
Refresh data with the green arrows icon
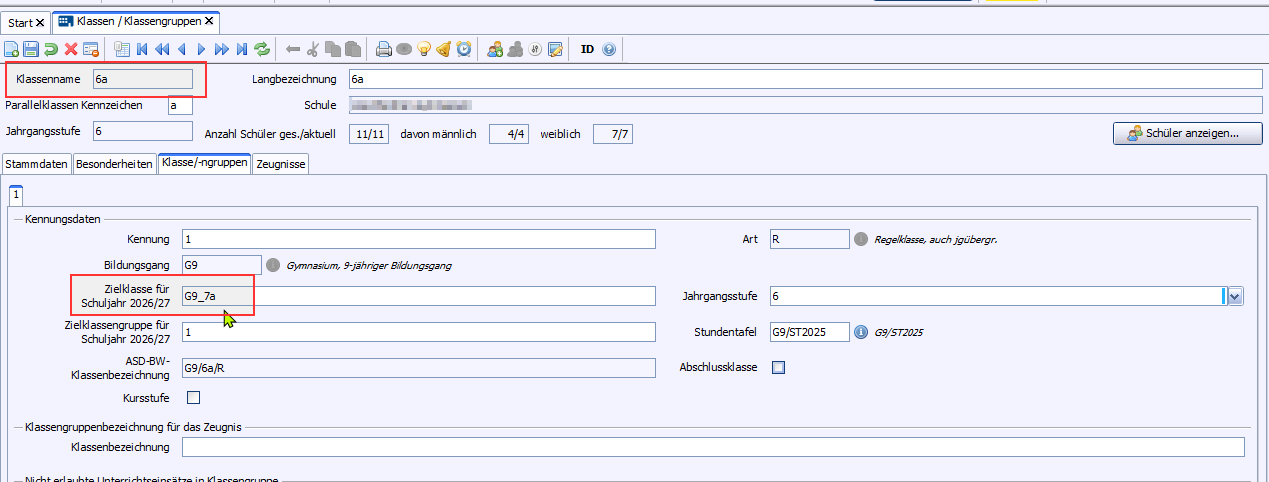pyautogui.click(x=262, y=48)
